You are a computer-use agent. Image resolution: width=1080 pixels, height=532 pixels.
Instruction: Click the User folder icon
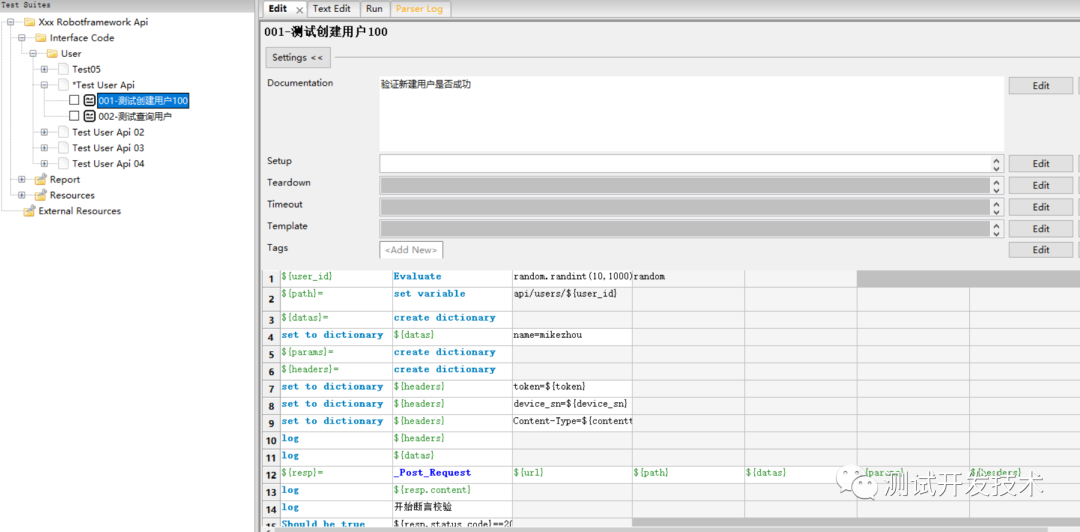coord(52,54)
